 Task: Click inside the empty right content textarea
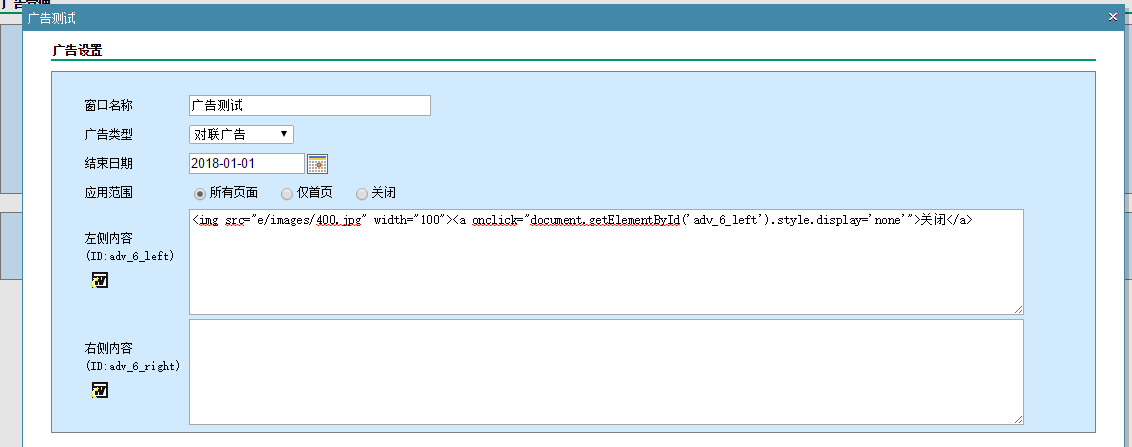[x=605, y=372]
